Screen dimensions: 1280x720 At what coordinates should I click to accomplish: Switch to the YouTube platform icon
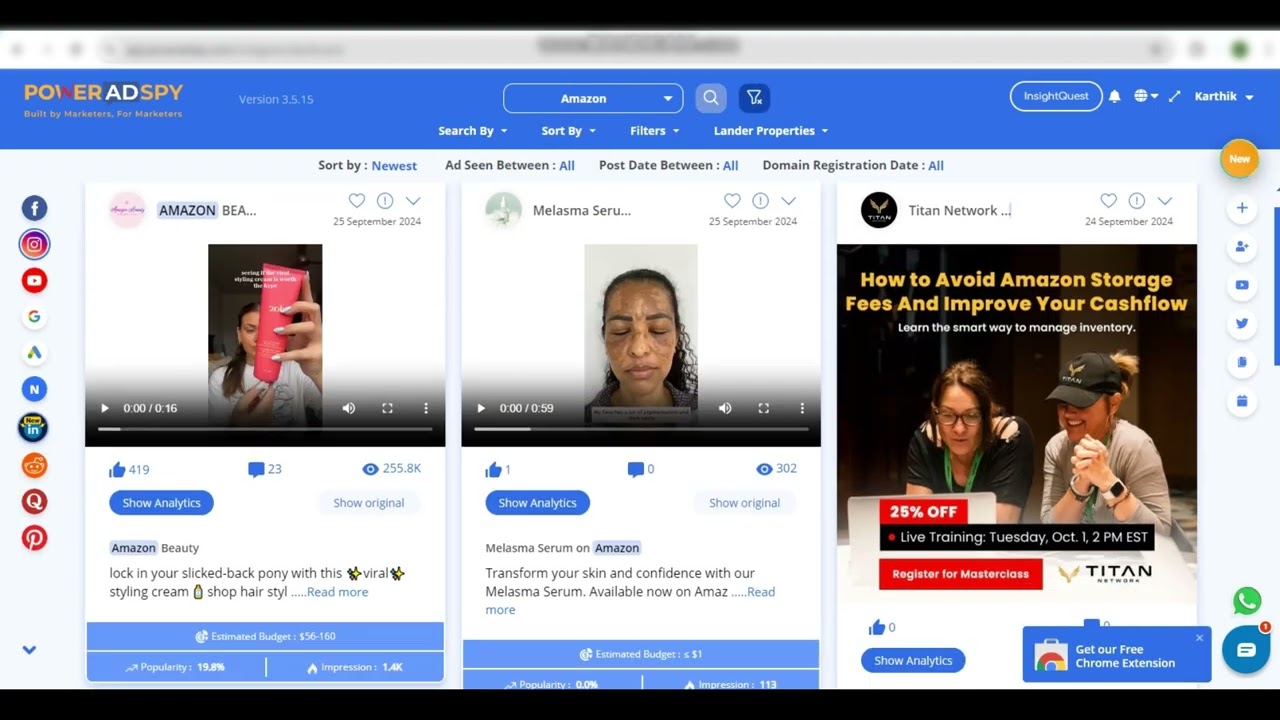tap(34, 280)
